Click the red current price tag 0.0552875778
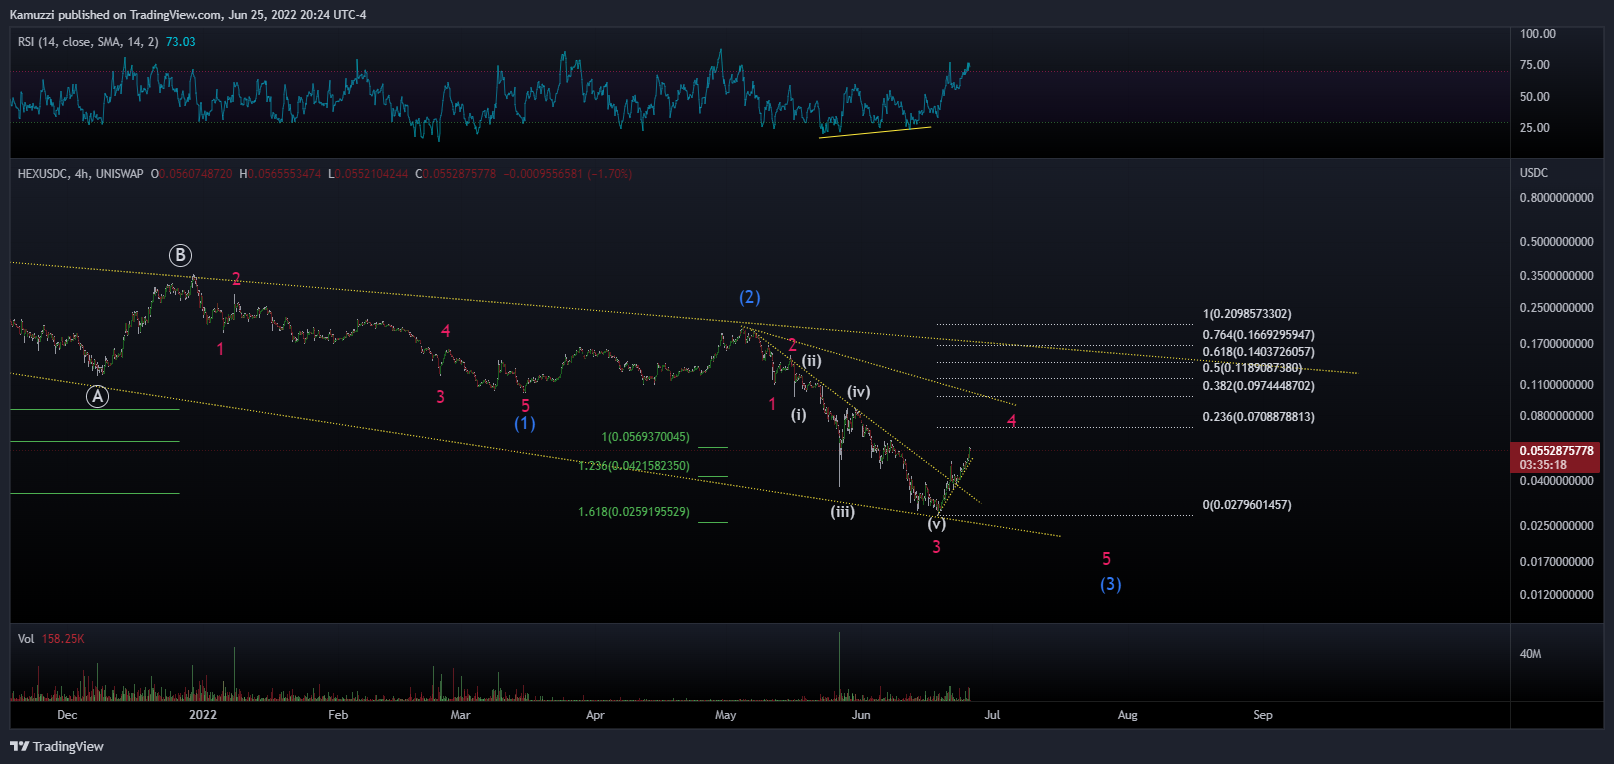Viewport: 1614px width, 764px height. (x=1556, y=451)
